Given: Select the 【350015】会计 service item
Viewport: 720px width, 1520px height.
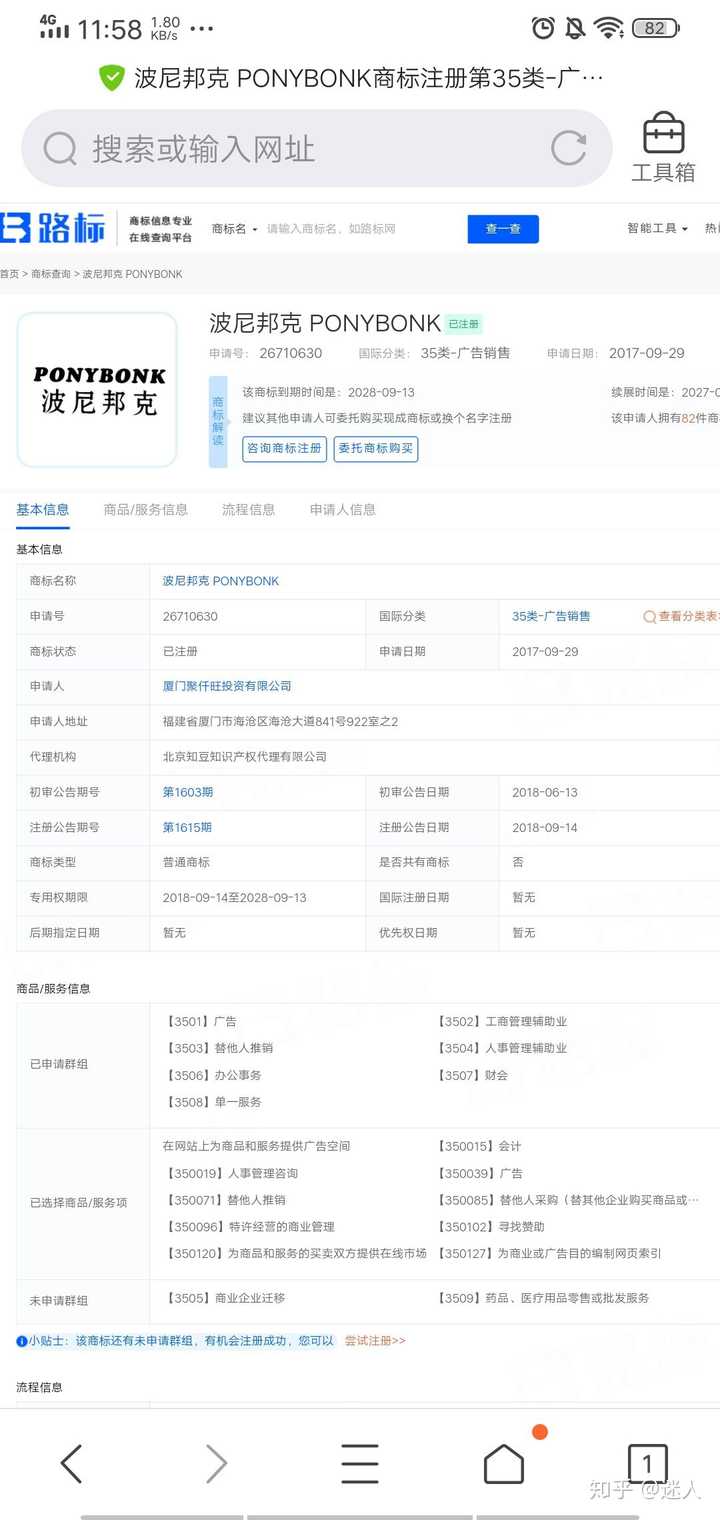Looking at the screenshot, I should pyautogui.click(x=479, y=1146).
